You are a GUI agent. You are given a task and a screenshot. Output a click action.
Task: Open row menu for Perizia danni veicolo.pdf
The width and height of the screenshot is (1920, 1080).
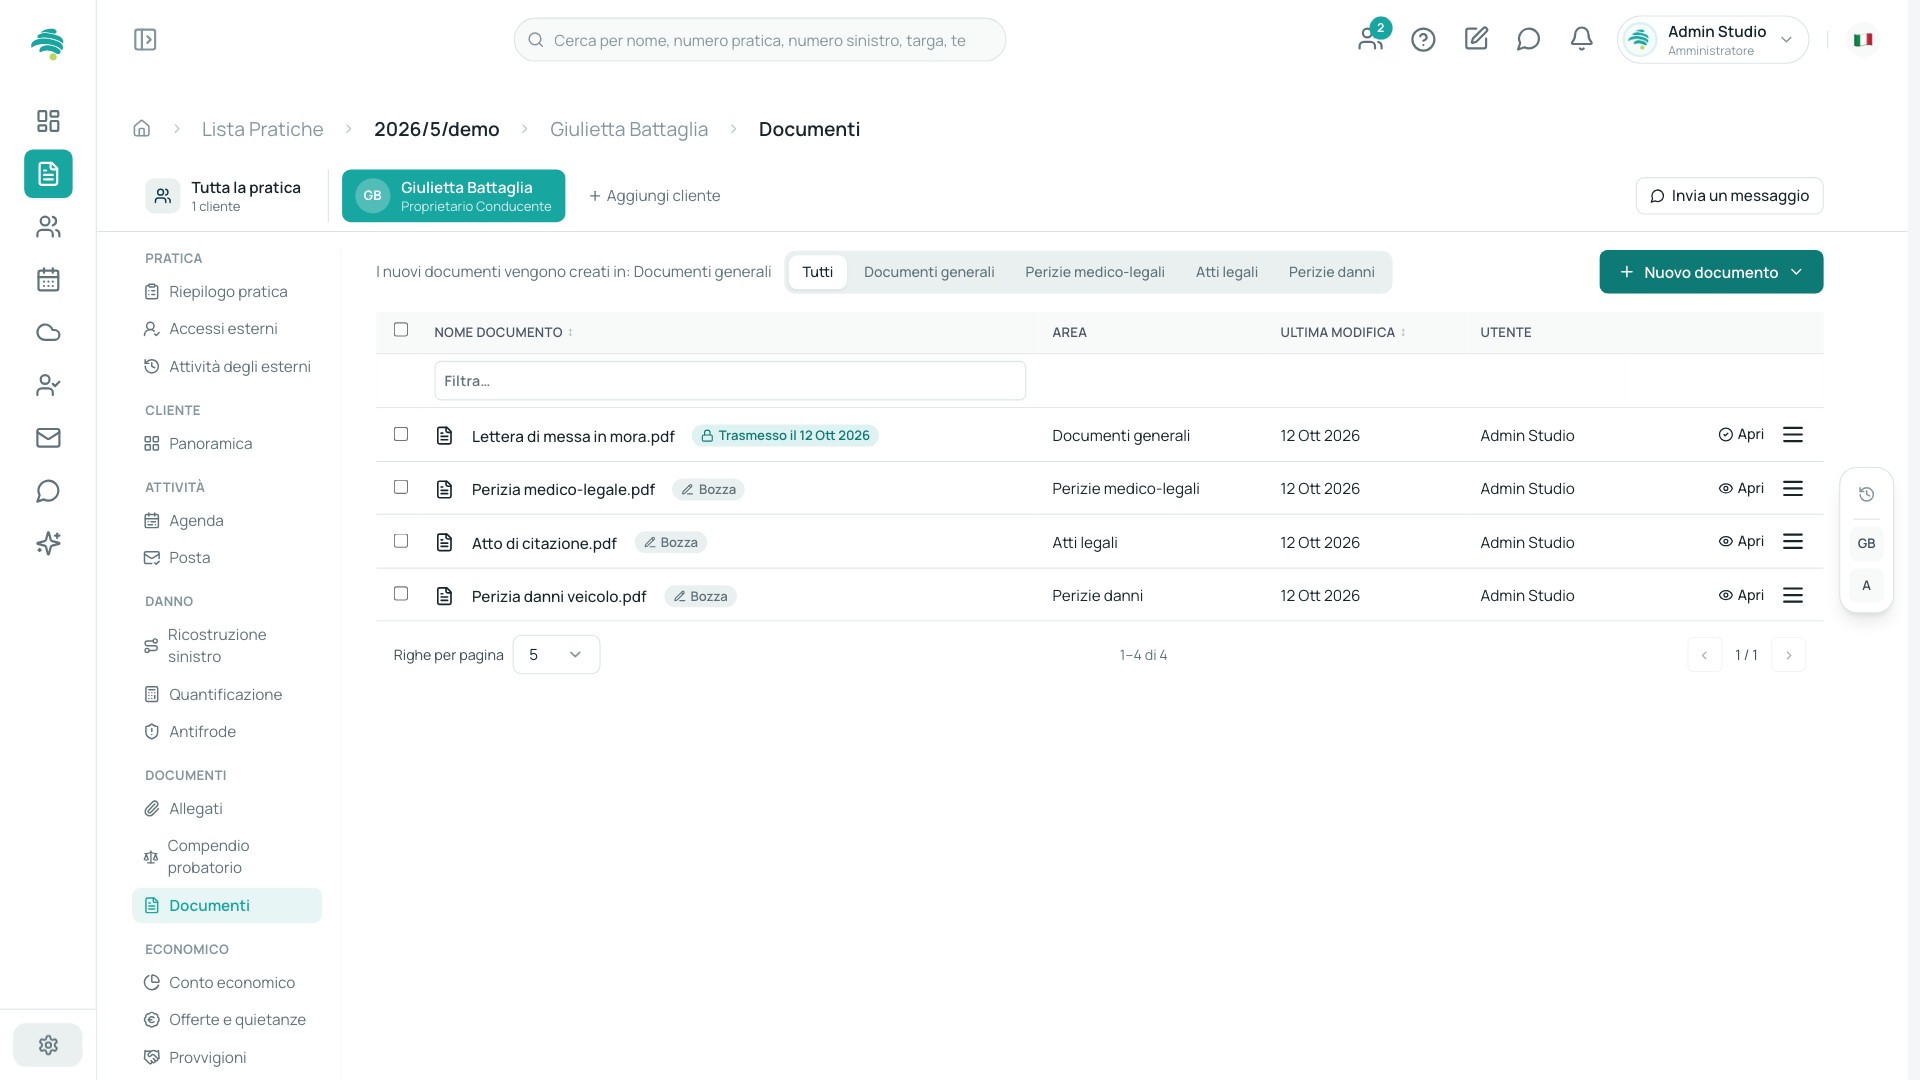point(1793,595)
